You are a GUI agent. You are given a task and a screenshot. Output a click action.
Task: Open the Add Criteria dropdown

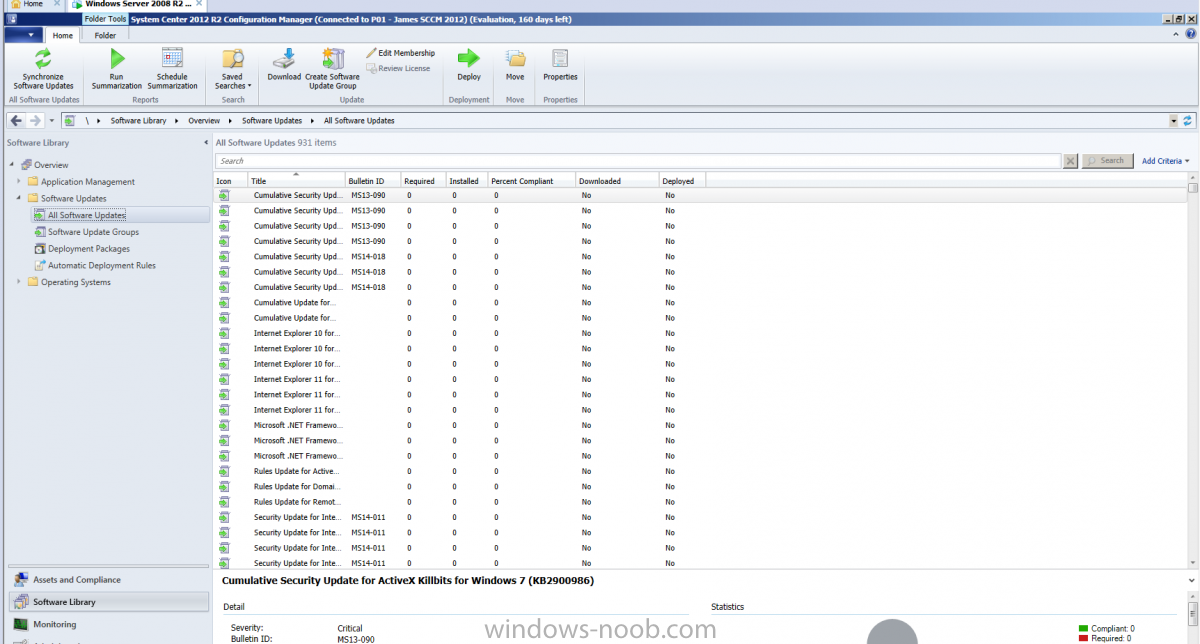(x=1168, y=161)
